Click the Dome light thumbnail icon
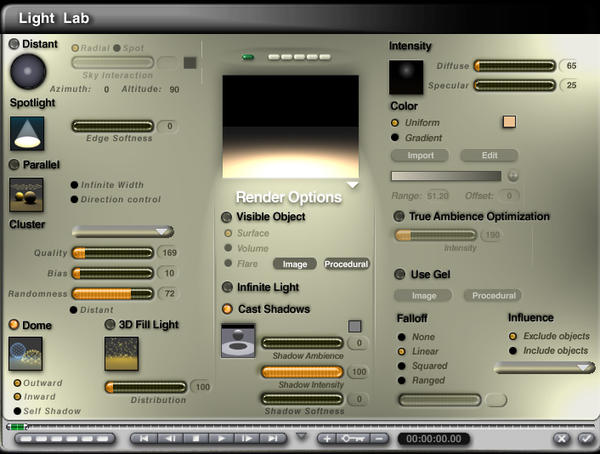 pos(26,354)
